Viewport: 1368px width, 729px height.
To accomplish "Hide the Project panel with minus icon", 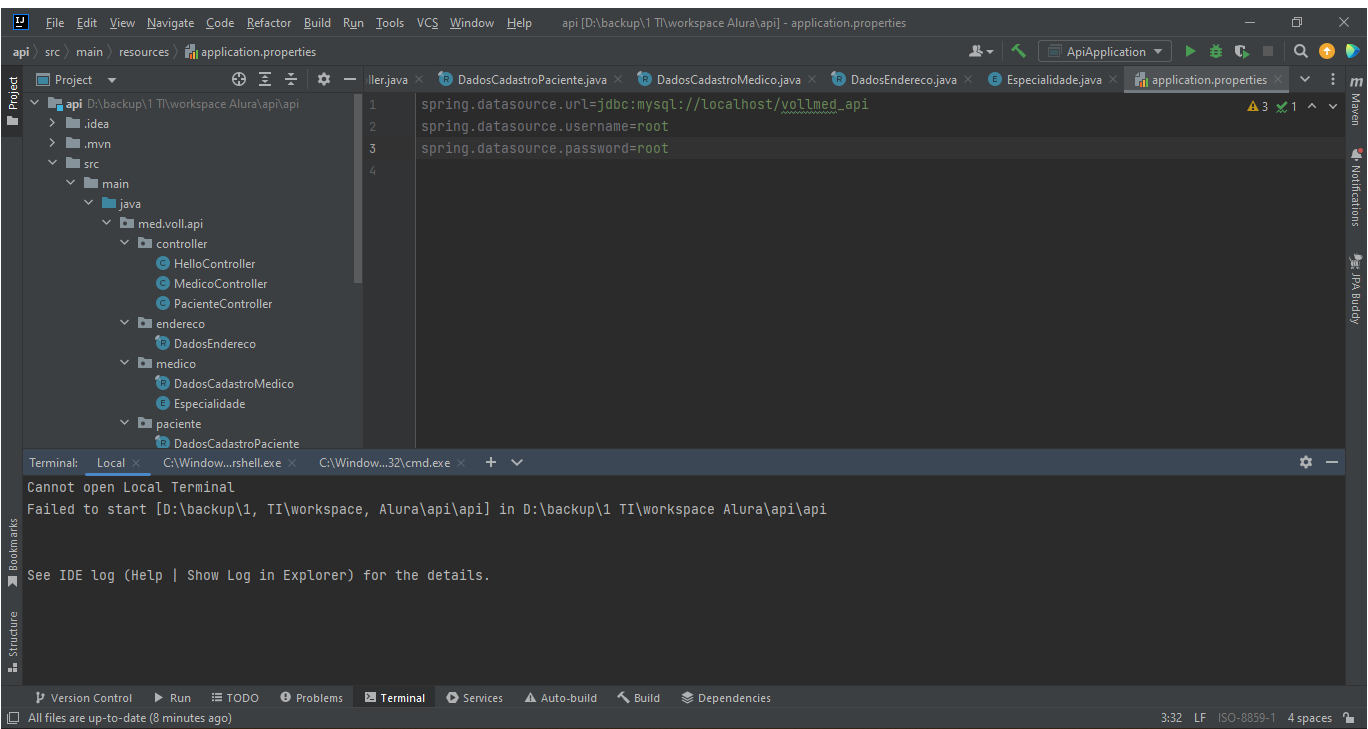I will (x=349, y=79).
